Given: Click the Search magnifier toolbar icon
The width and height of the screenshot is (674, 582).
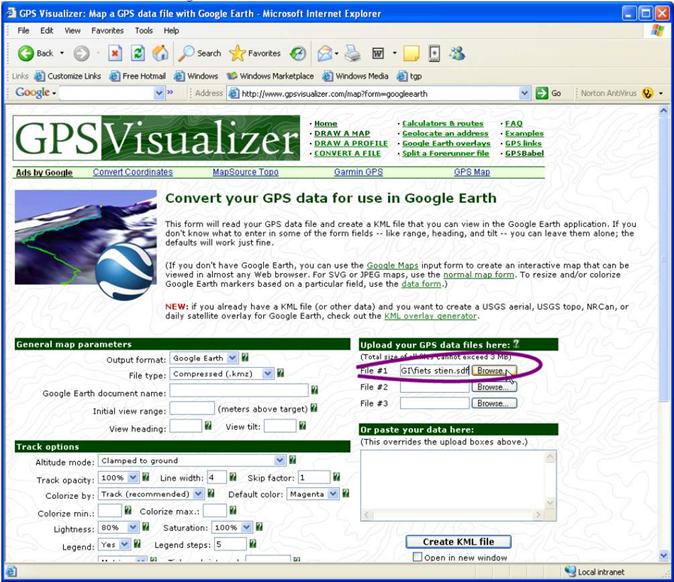Looking at the screenshot, I should tap(187, 53).
